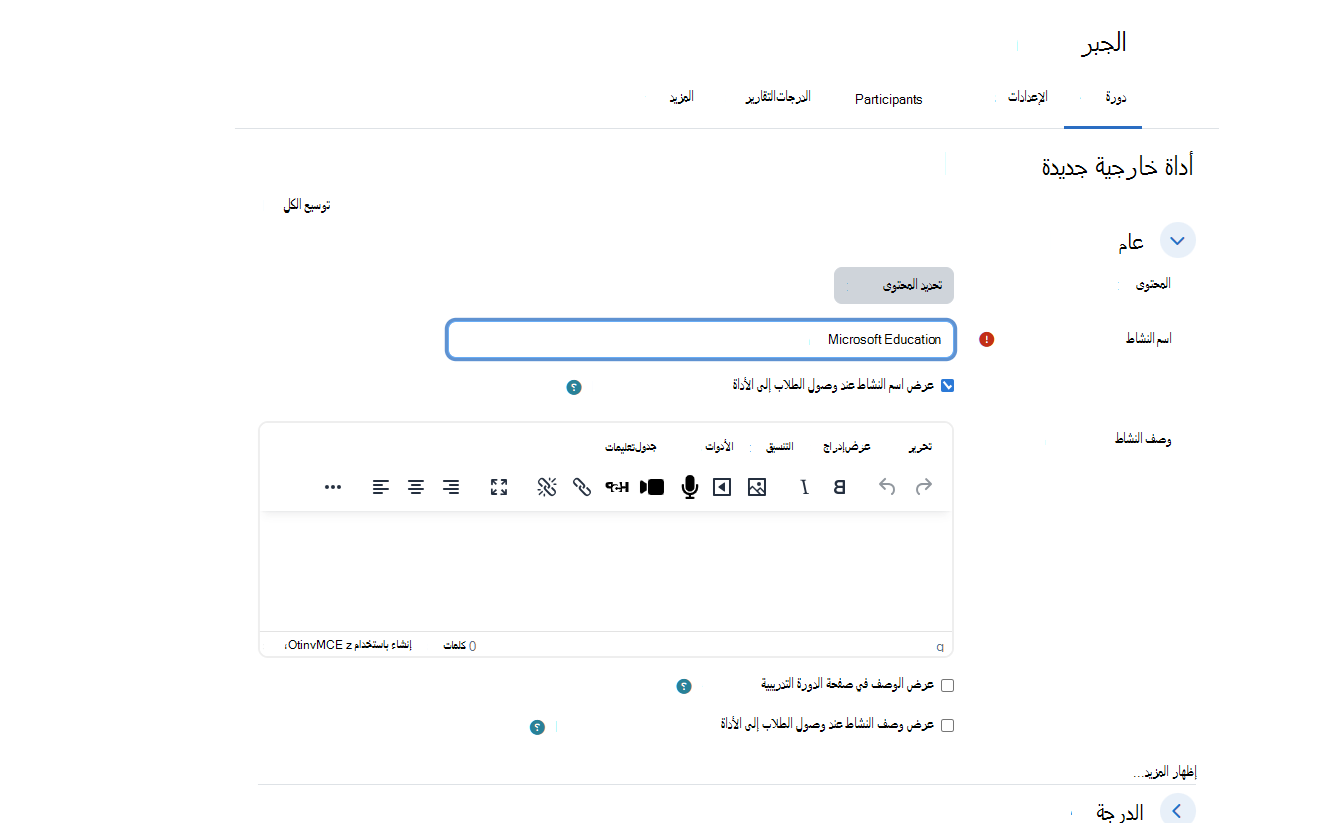
Task: Open the Participants tab
Action: point(888,99)
